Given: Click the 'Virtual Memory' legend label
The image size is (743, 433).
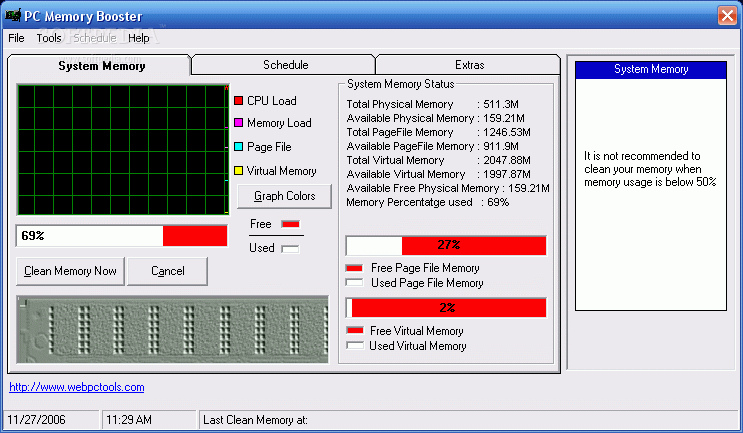Looking at the screenshot, I should click(281, 171).
